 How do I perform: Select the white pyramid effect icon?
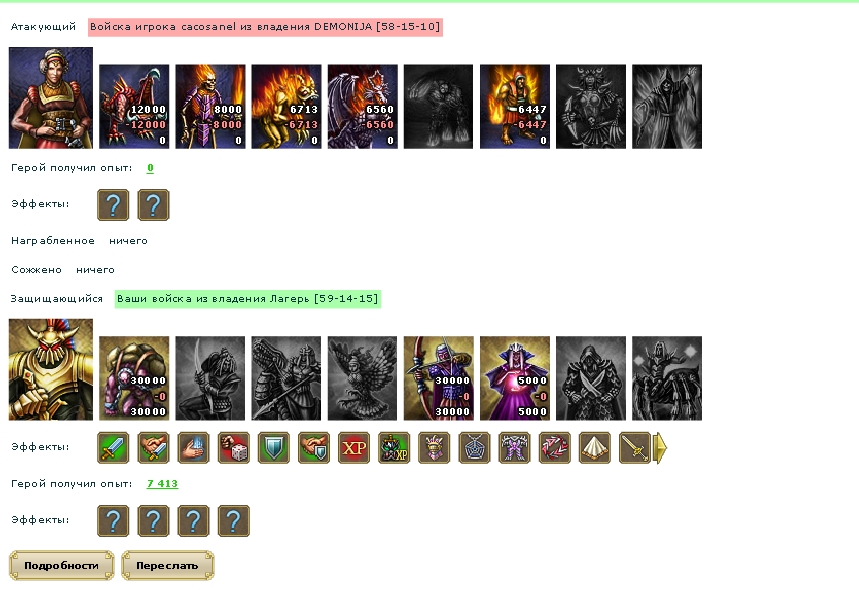tap(594, 448)
